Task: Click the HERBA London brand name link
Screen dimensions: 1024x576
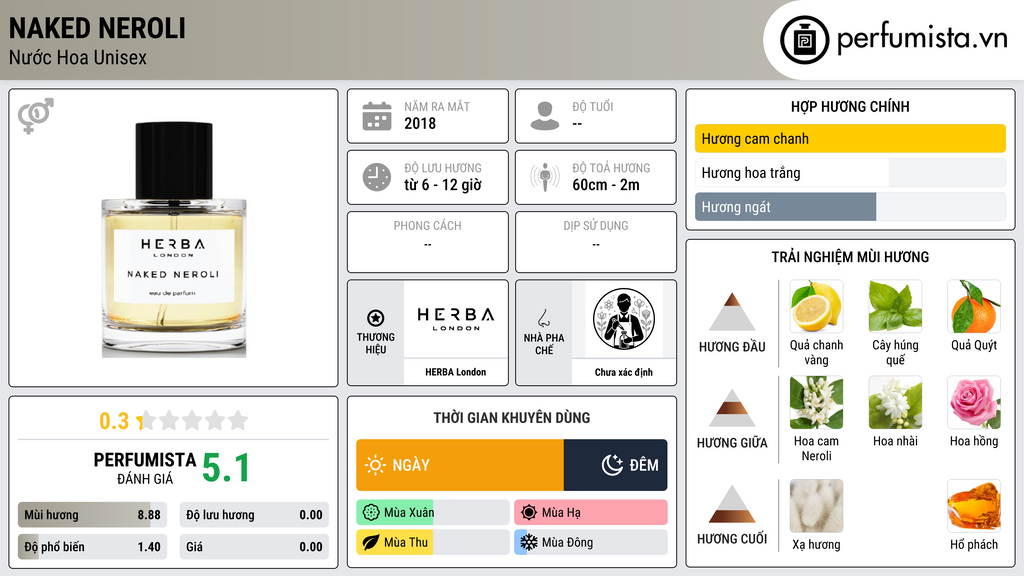Action: click(456, 372)
